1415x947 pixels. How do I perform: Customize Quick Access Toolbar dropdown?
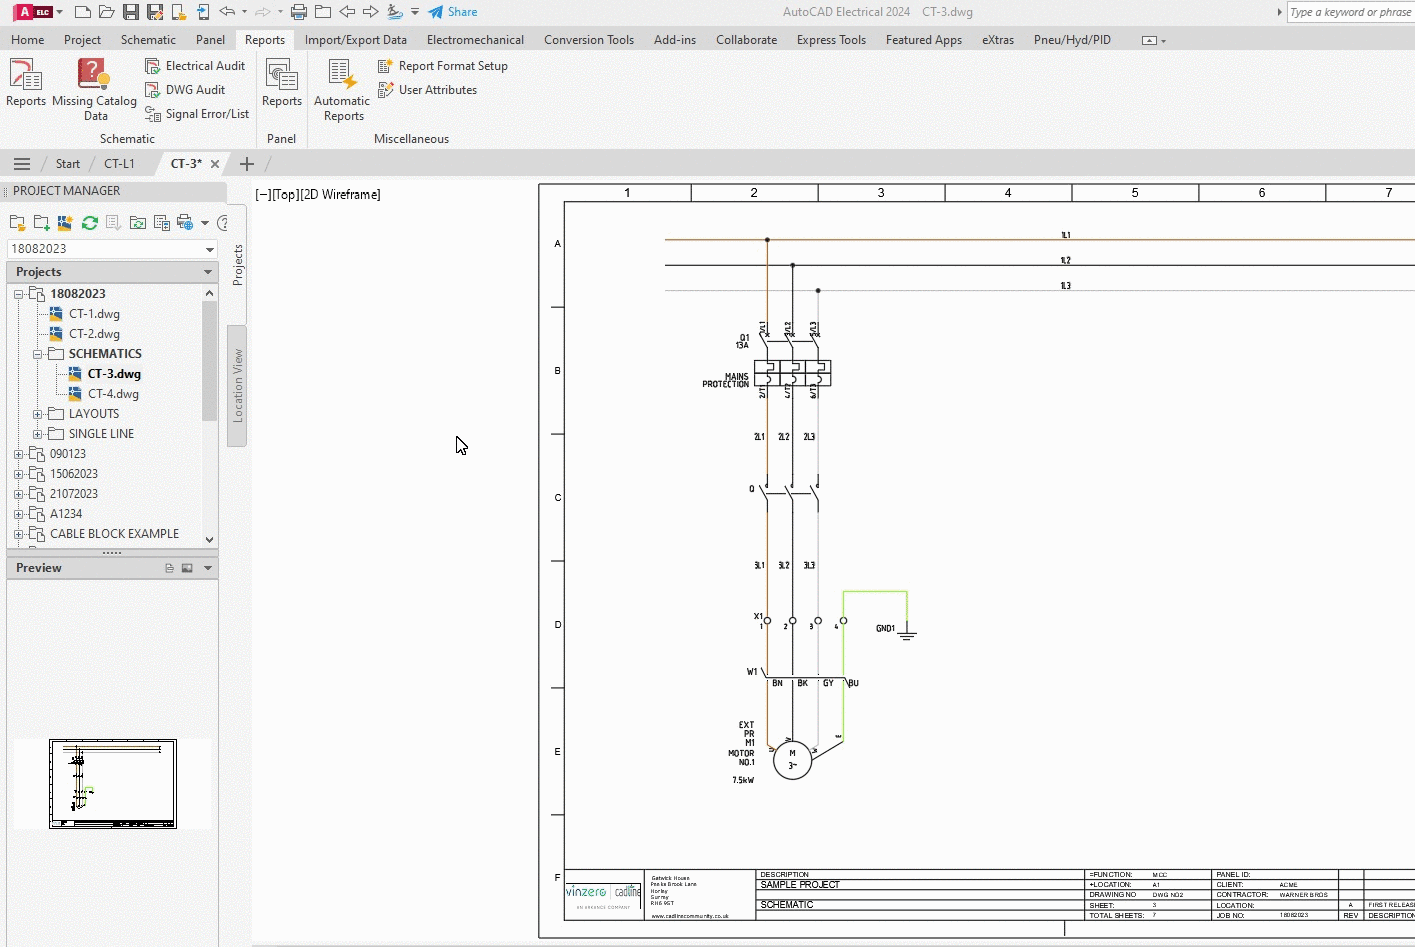click(415, 12)
